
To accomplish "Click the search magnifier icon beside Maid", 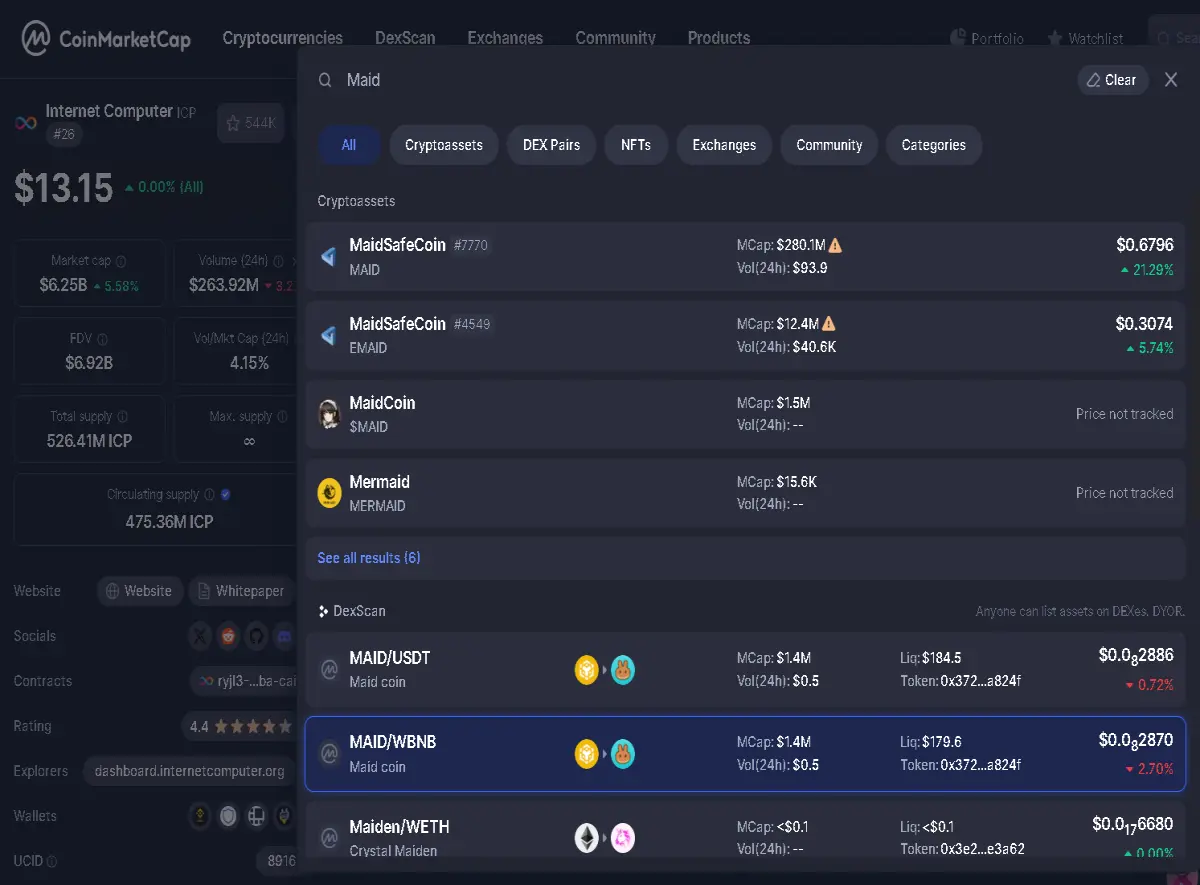I will click(x=325, y=80).
